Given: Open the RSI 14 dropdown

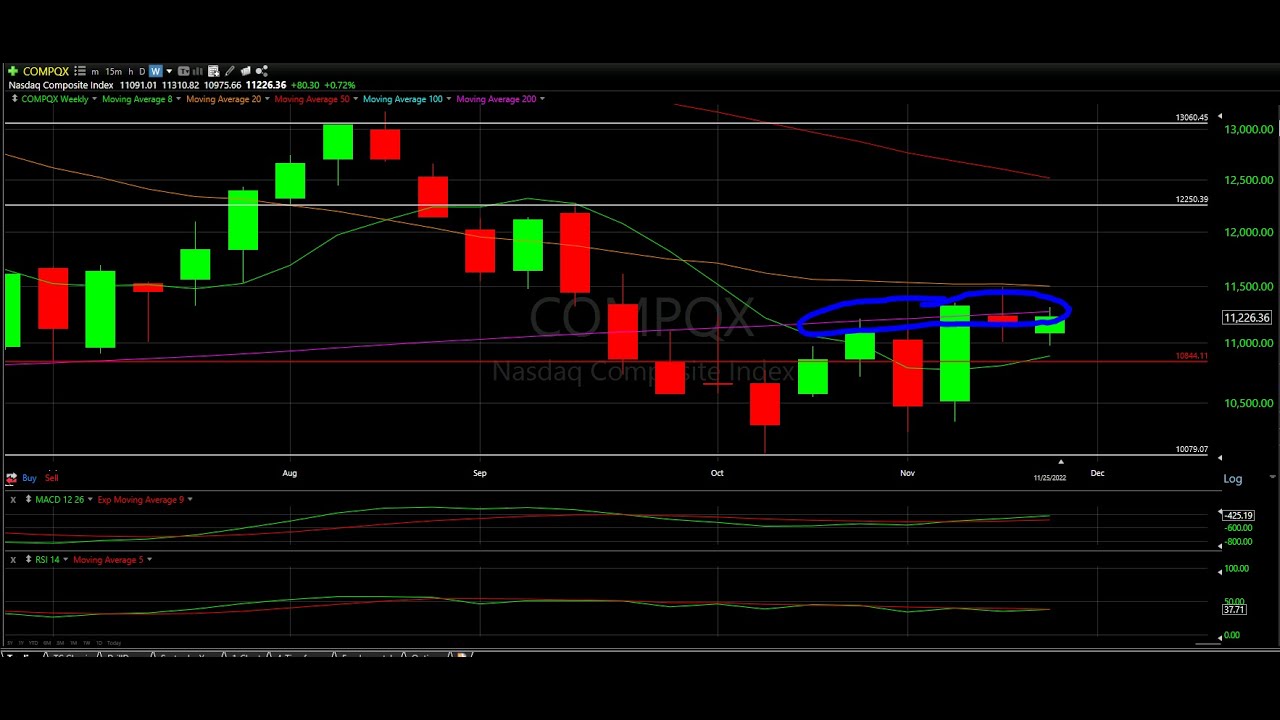Looking at the screenshot, I should pyautogui.click(x=65, y=559).
